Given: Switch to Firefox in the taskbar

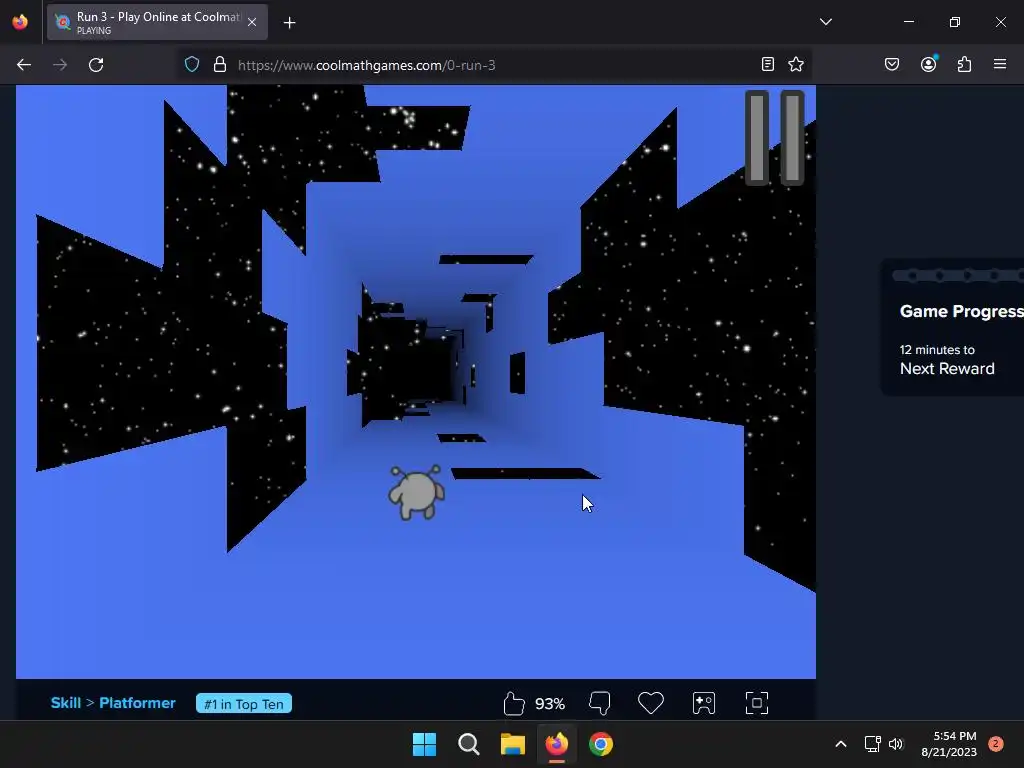Looking at the screenshot, I should click(x=557, y=744).
